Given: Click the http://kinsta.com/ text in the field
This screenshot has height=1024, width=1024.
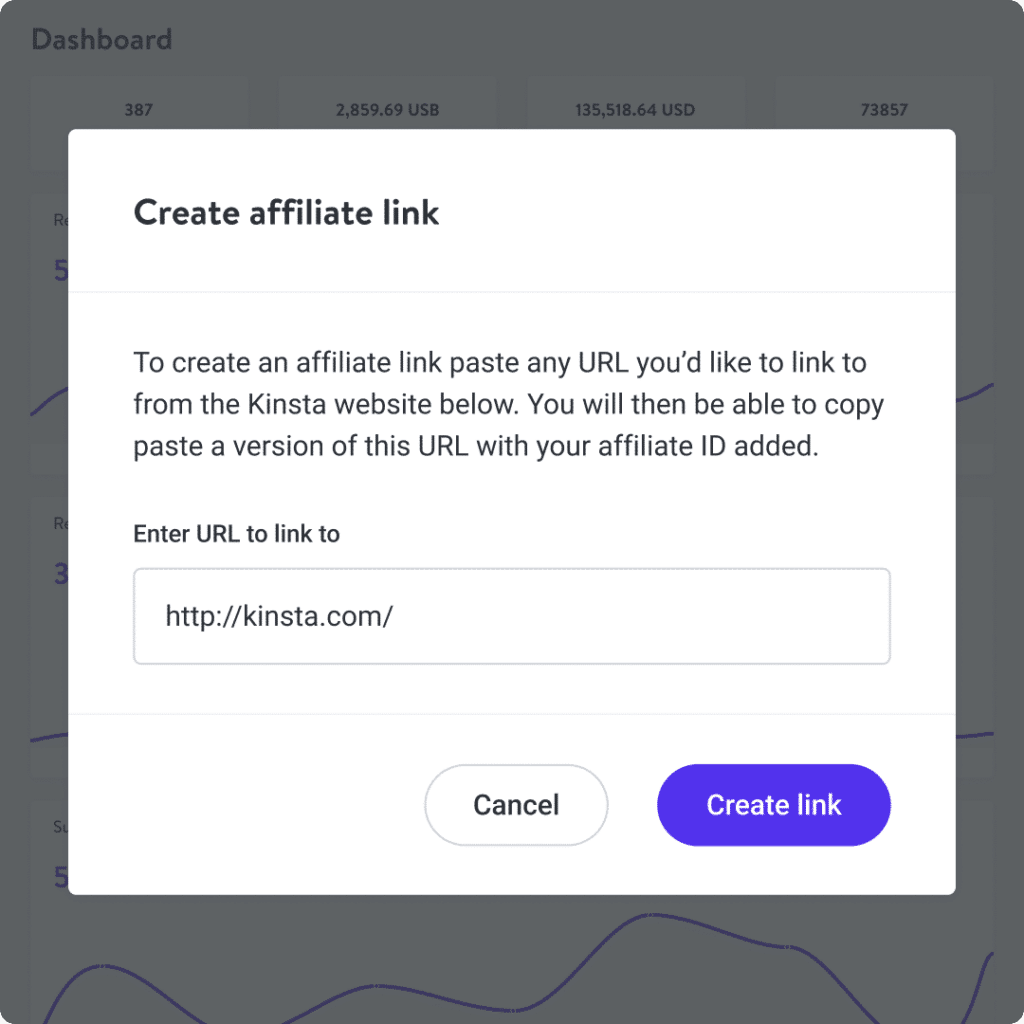Looking at the screenshot, I should [x=279, y=616].
